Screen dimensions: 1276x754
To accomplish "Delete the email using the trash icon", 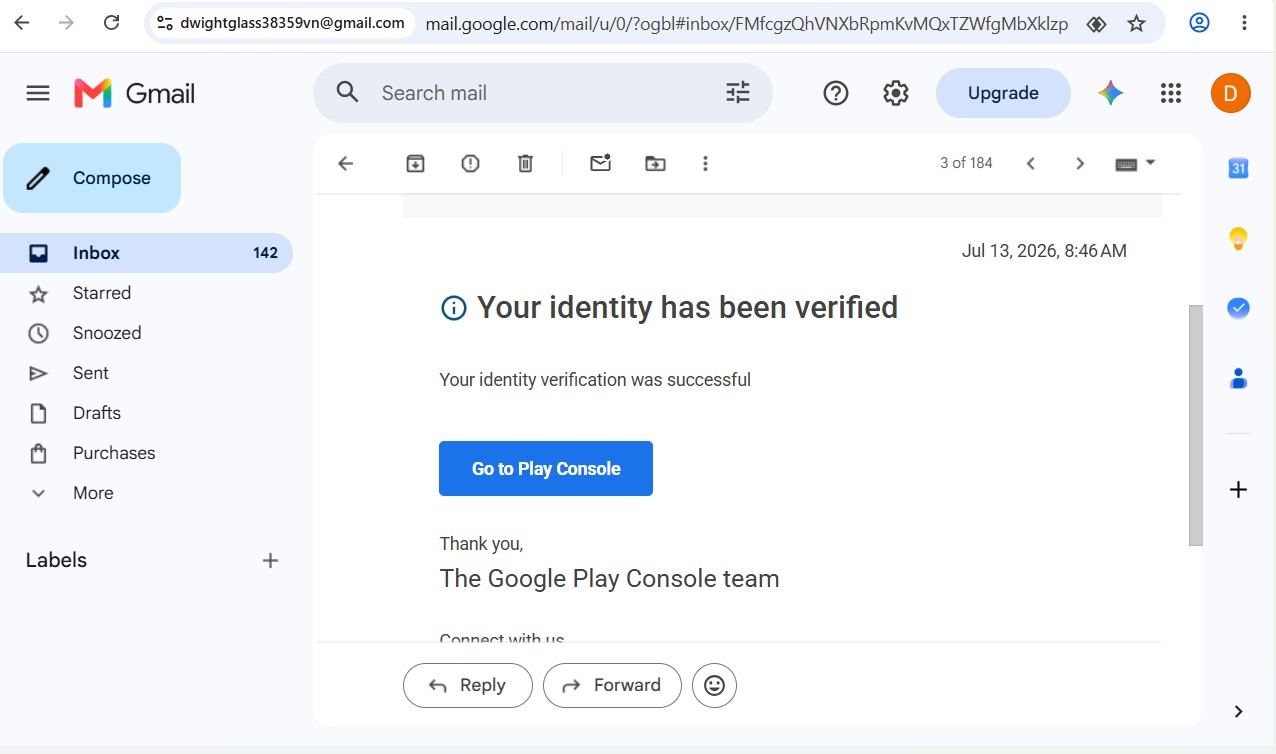I will point(525,164).
